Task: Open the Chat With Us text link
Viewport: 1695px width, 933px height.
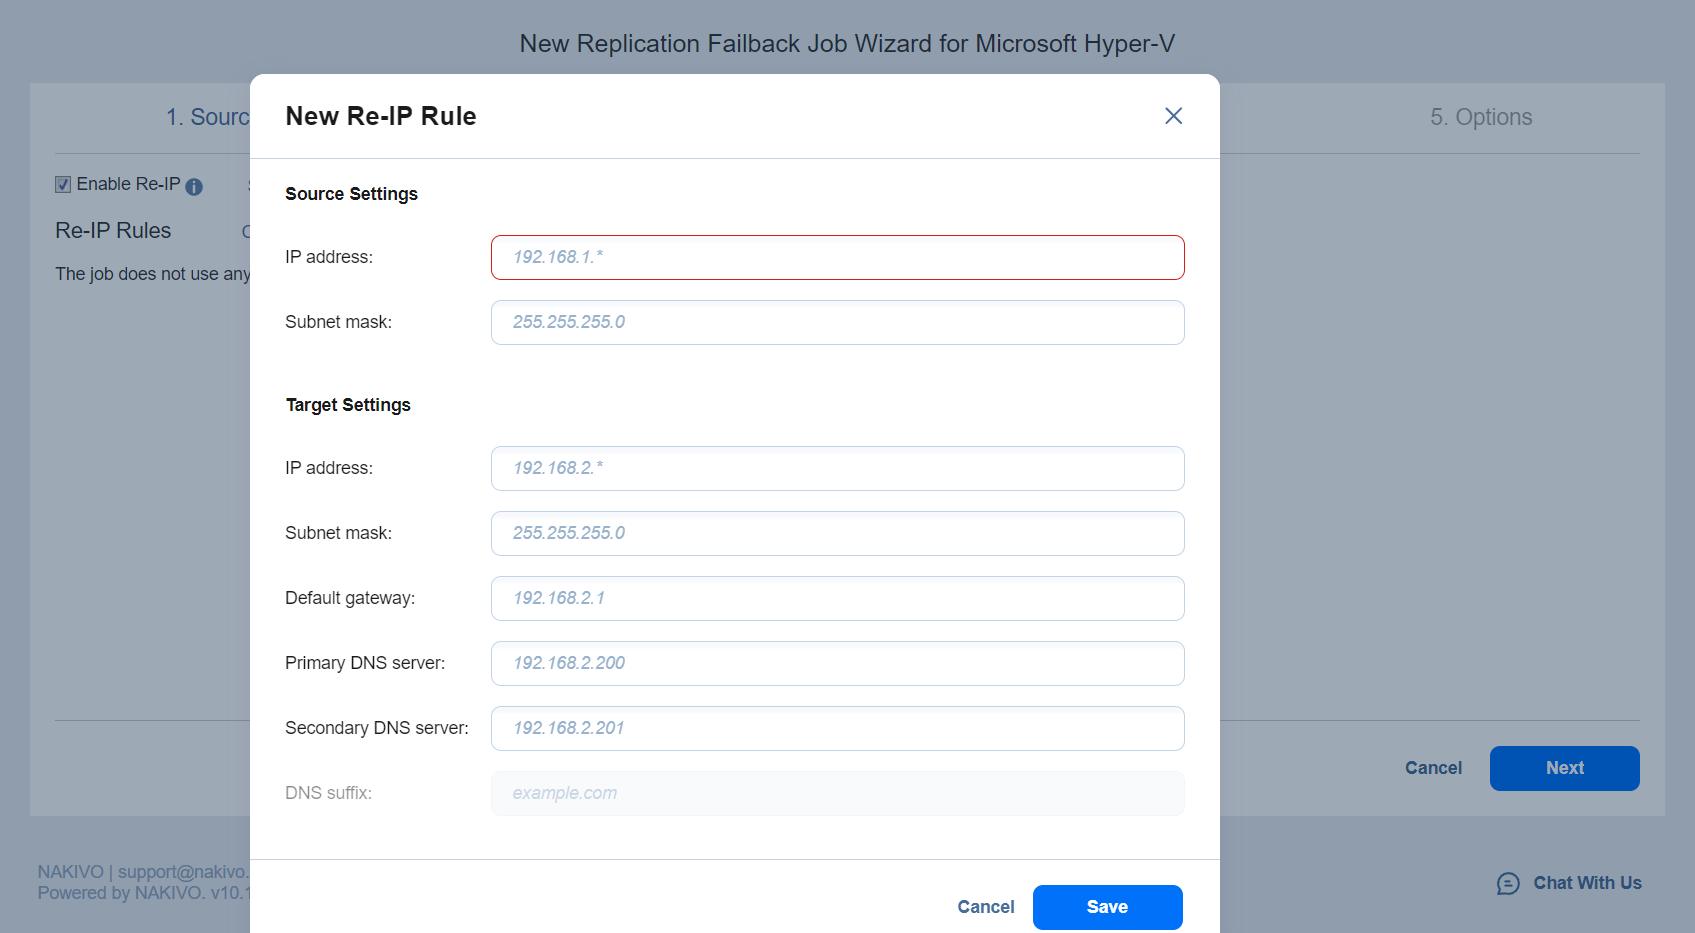Action: (1587, 883)
